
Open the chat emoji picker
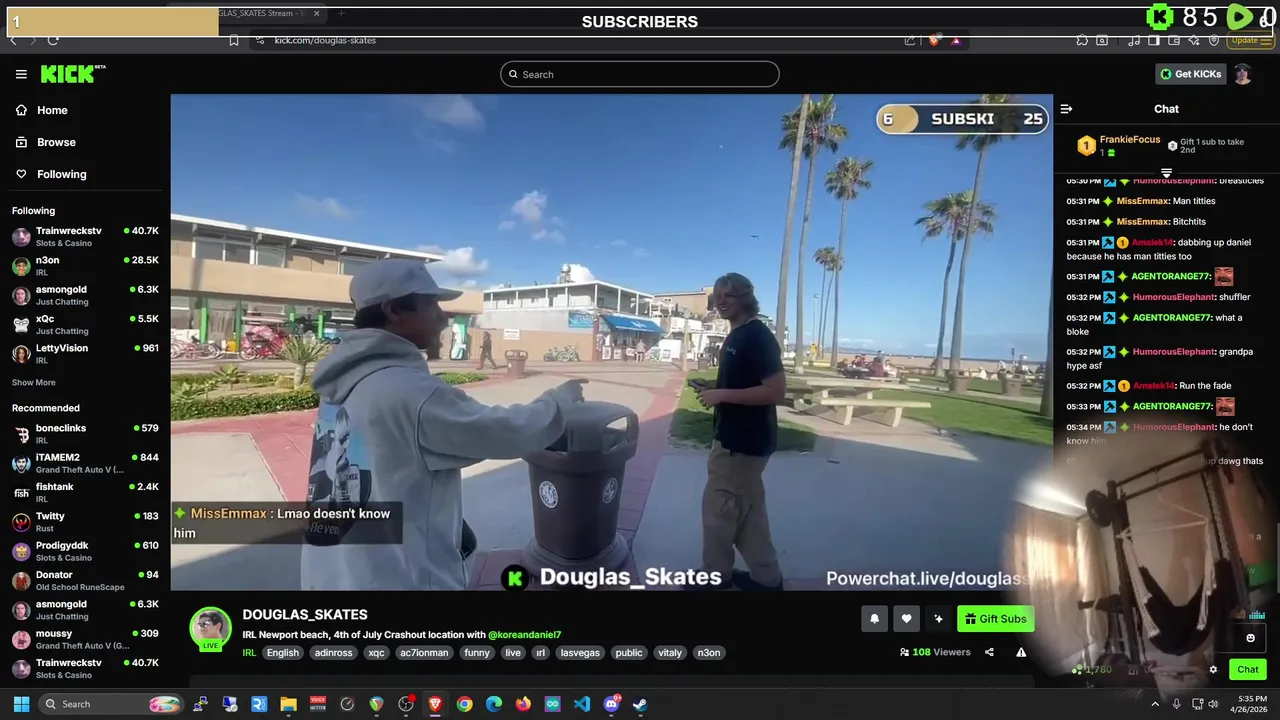pos(1250,638)
